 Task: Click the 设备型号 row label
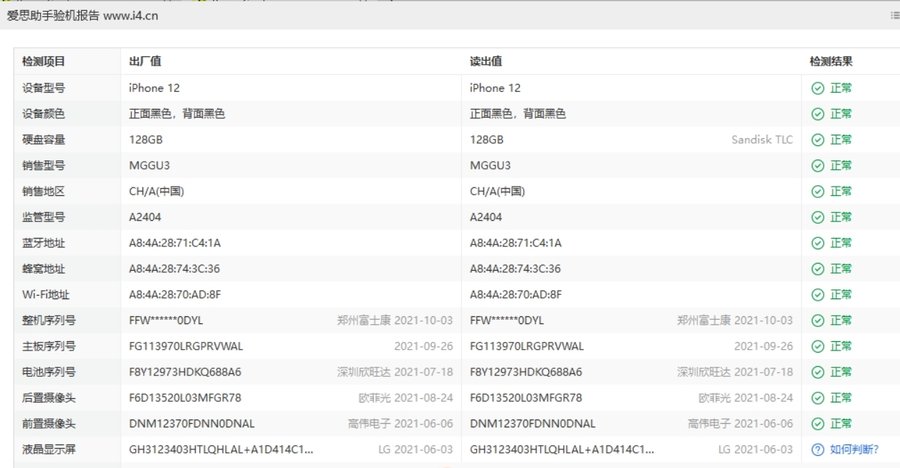click(44, 88)
